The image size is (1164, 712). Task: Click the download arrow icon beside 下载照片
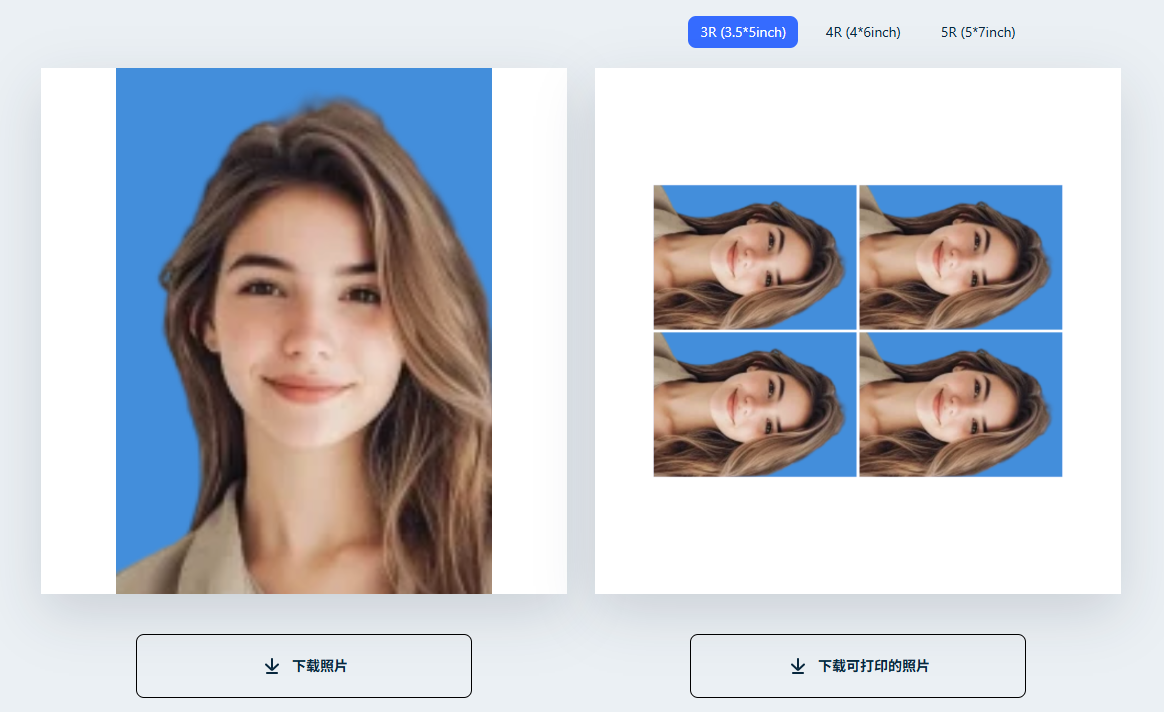click(271, 666)
